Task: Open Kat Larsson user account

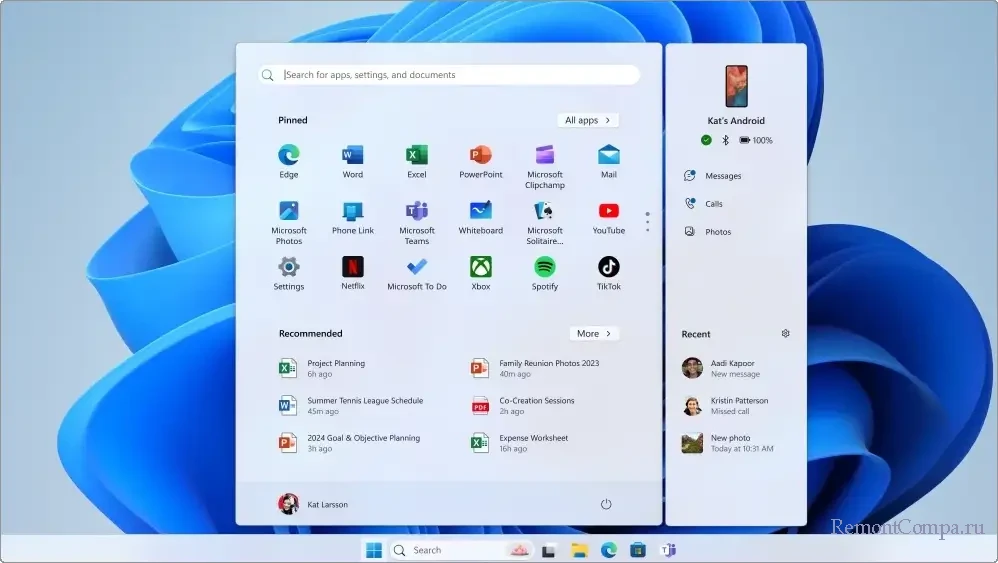Action: point(314,504)
